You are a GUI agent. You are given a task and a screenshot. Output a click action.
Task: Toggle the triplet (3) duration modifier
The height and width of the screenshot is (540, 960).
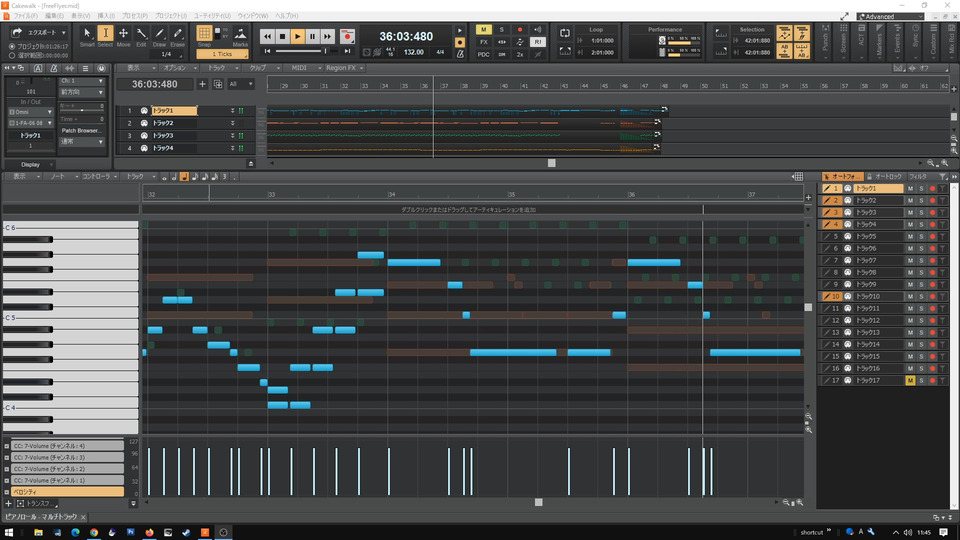coord(224,177)
